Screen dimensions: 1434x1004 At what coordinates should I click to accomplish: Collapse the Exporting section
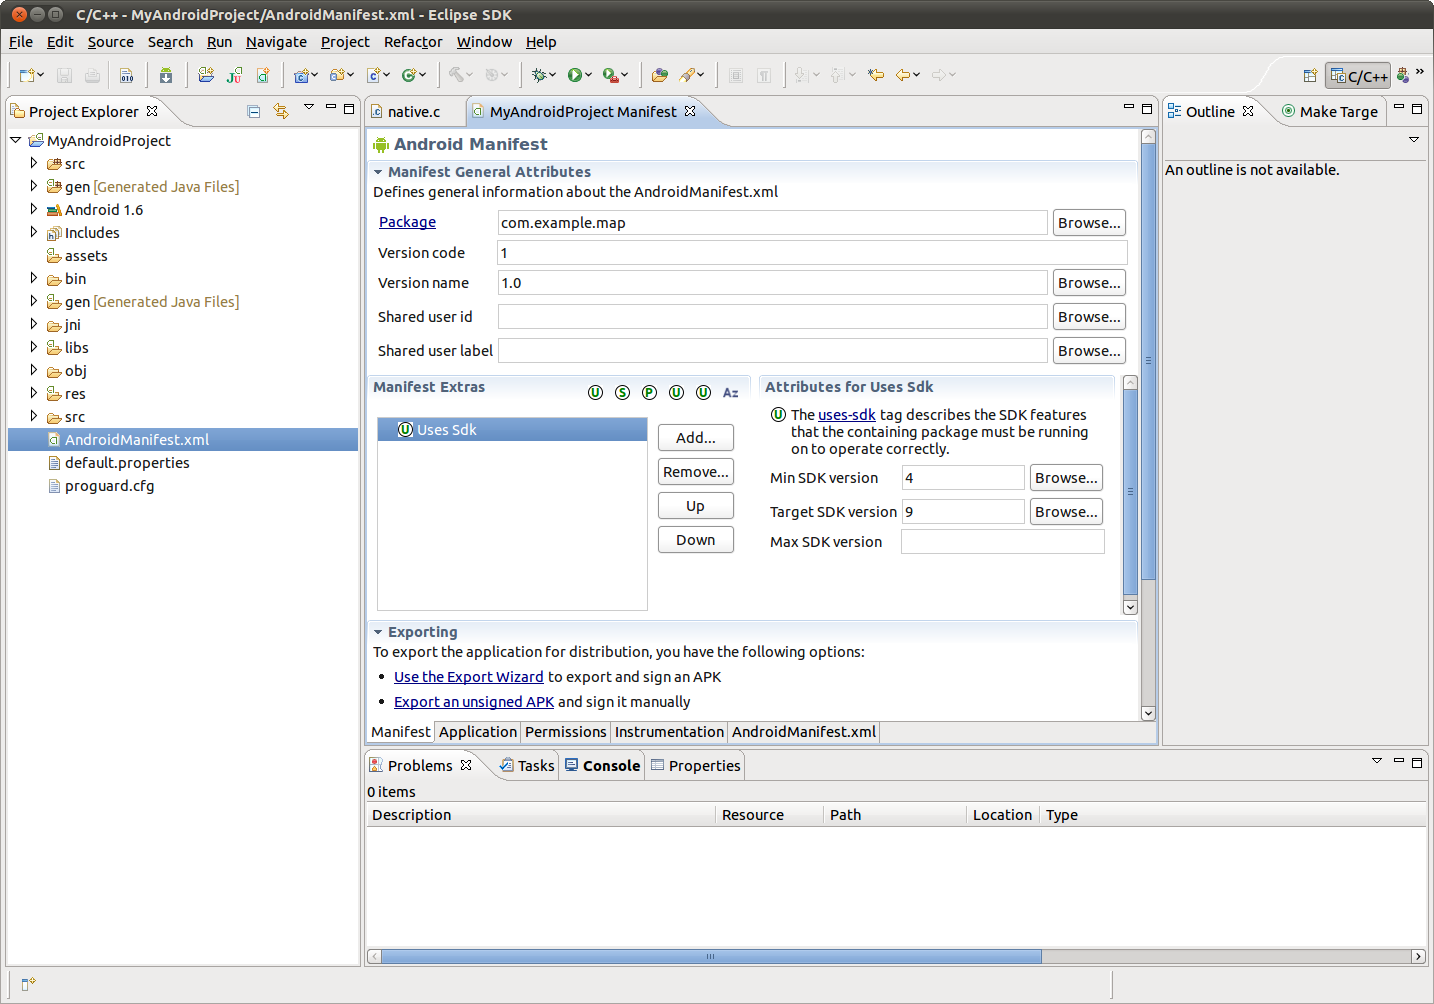378,632
